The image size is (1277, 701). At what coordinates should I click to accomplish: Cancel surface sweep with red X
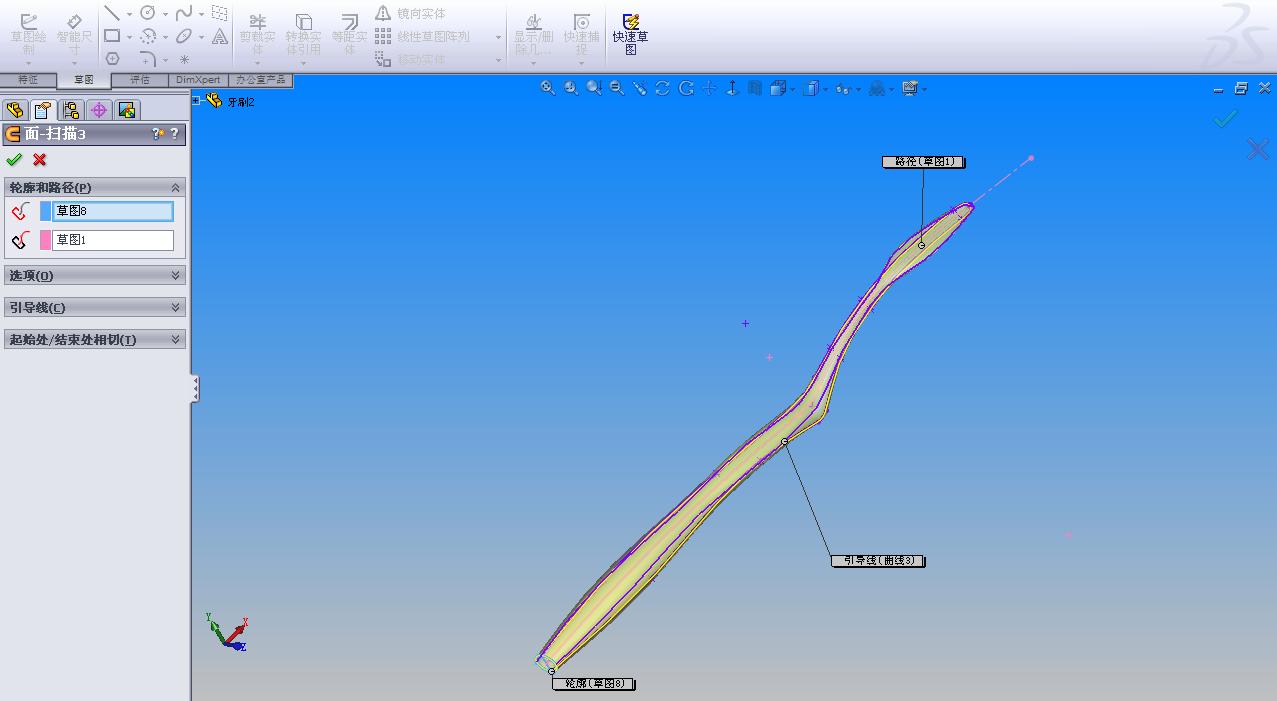(x=40, y=160)
